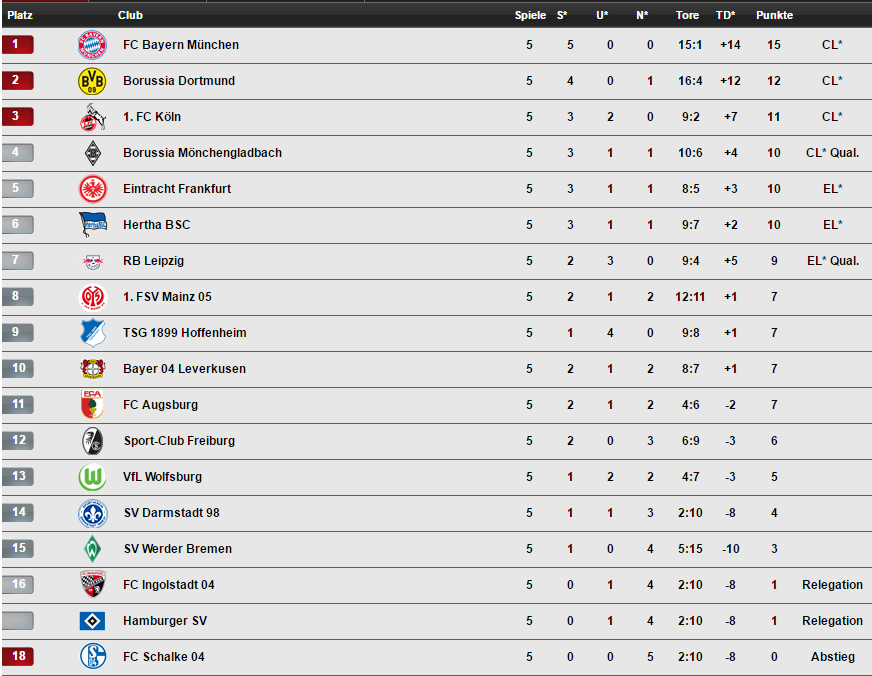Screen dimensions: 872x676
Task: Click the SV Werder Bremen logo
Action: click(x=92, y=549)
